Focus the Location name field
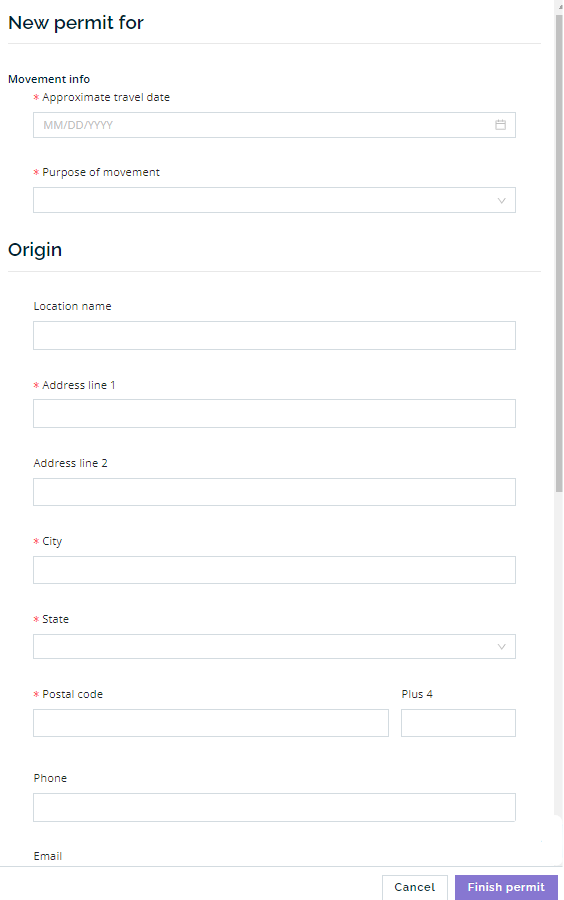Viewport: 564px width, 900px height. click(x=274, y=335)
